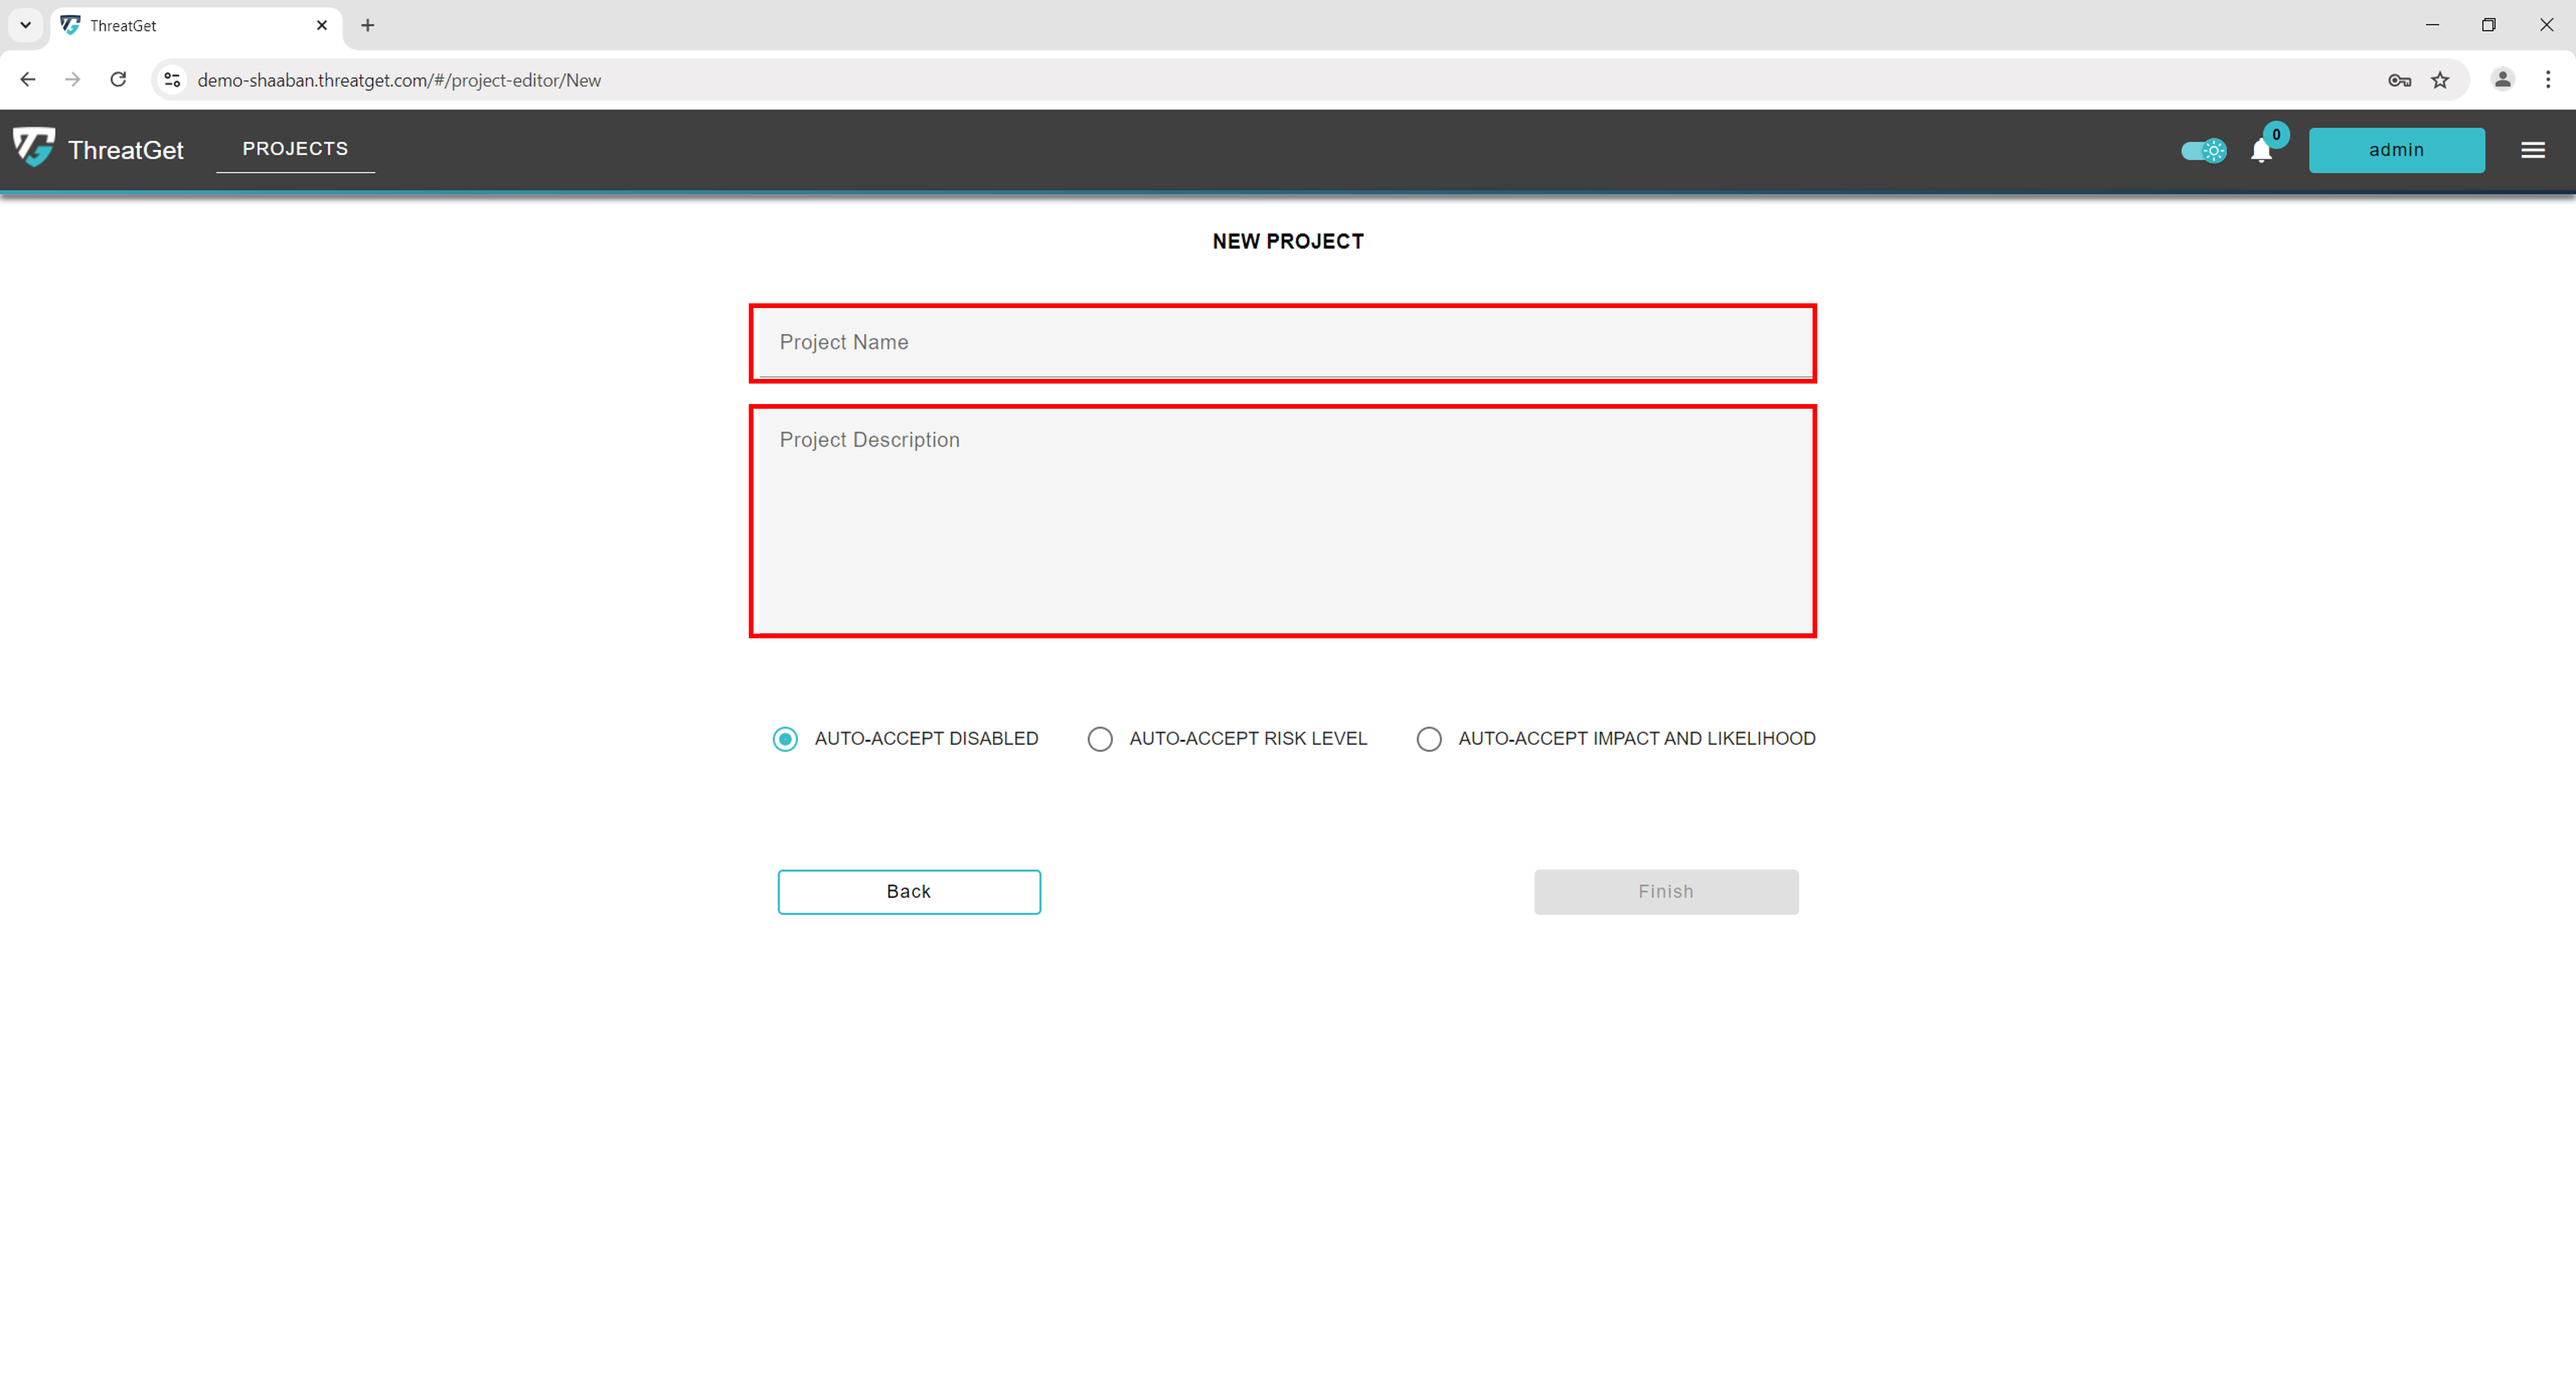Go back with browser arrow
Screen dimensions: 2576x1399
point(28,80)
